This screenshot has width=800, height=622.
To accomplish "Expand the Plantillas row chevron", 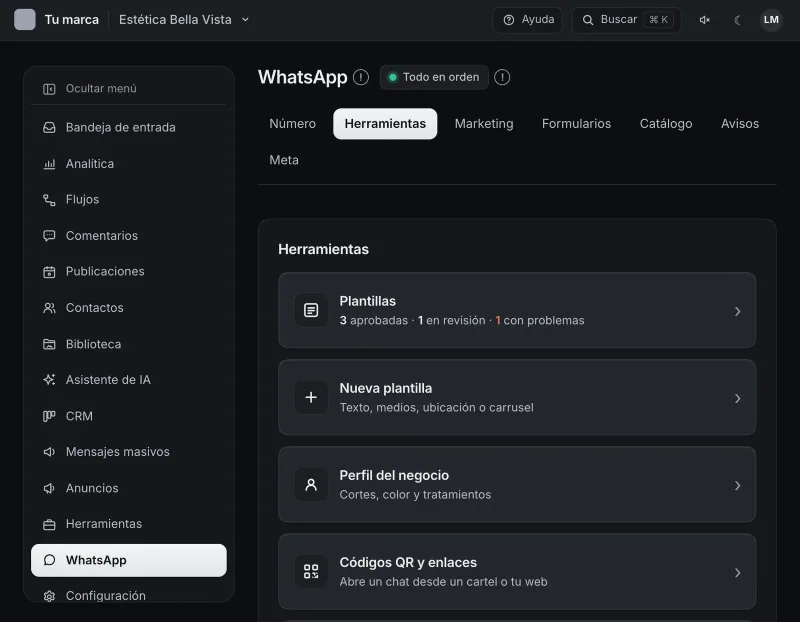I will click(737, 311).
